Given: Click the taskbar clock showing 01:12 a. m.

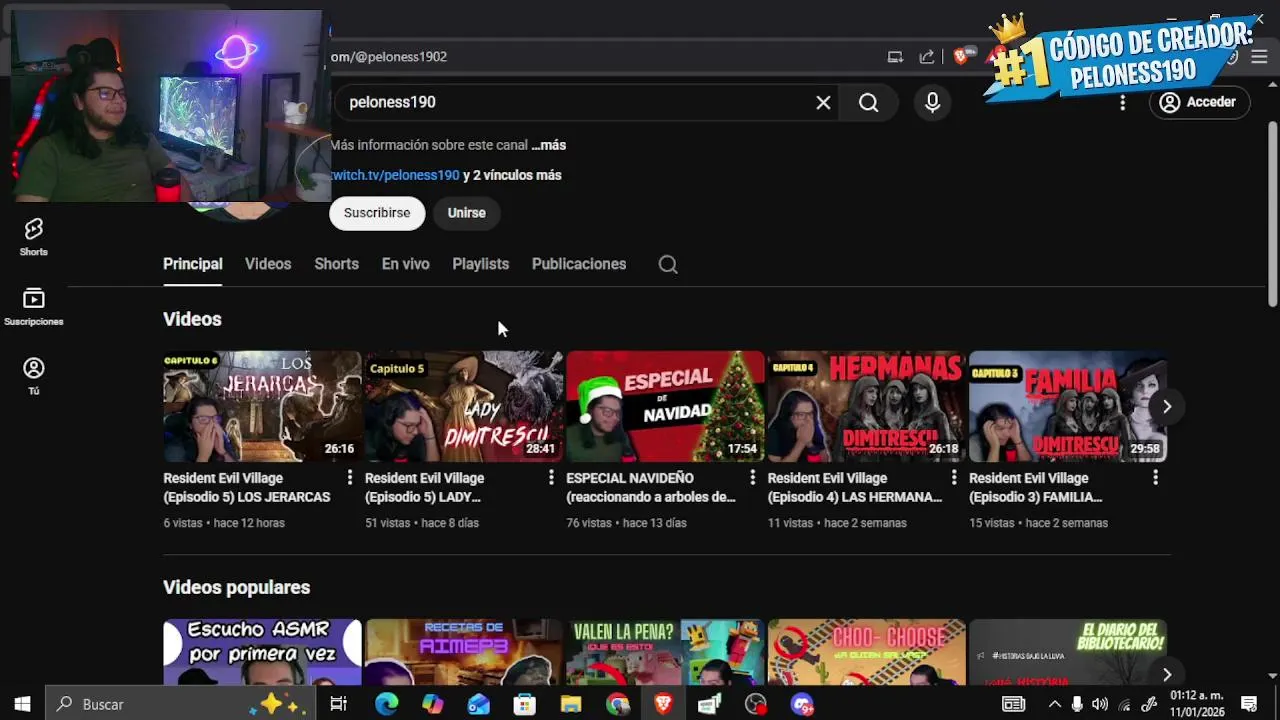Looking at the screenshot, I should coord(1197,704).
